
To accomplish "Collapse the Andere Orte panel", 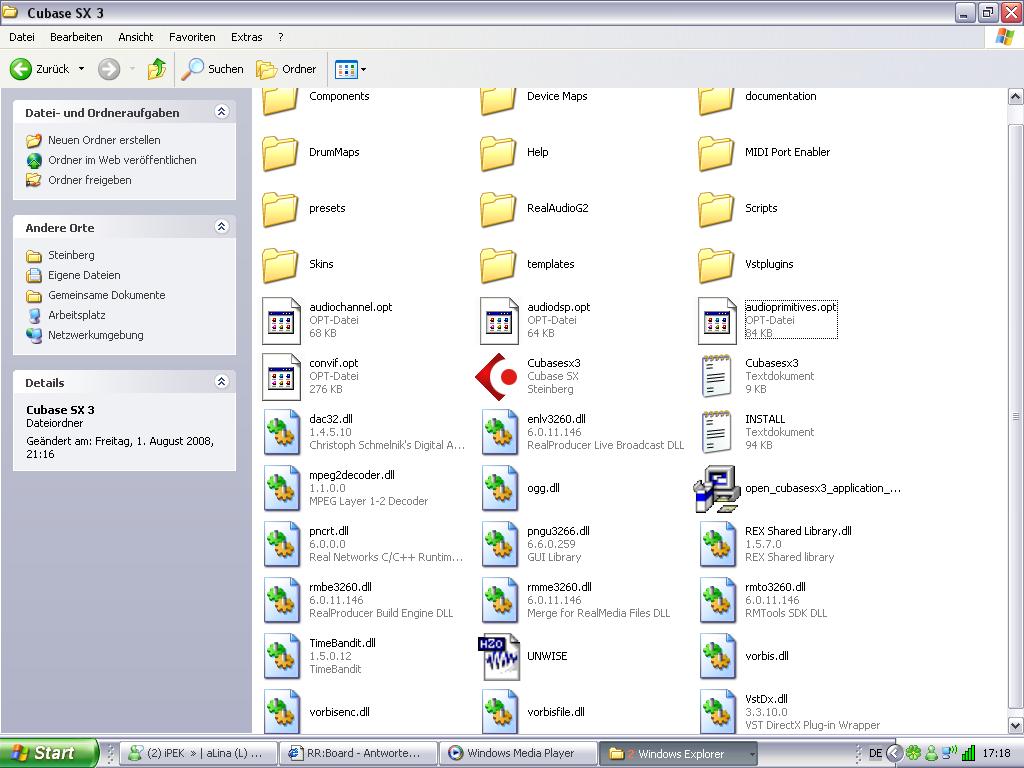I will pyautogui.click(x=221, y=227).
